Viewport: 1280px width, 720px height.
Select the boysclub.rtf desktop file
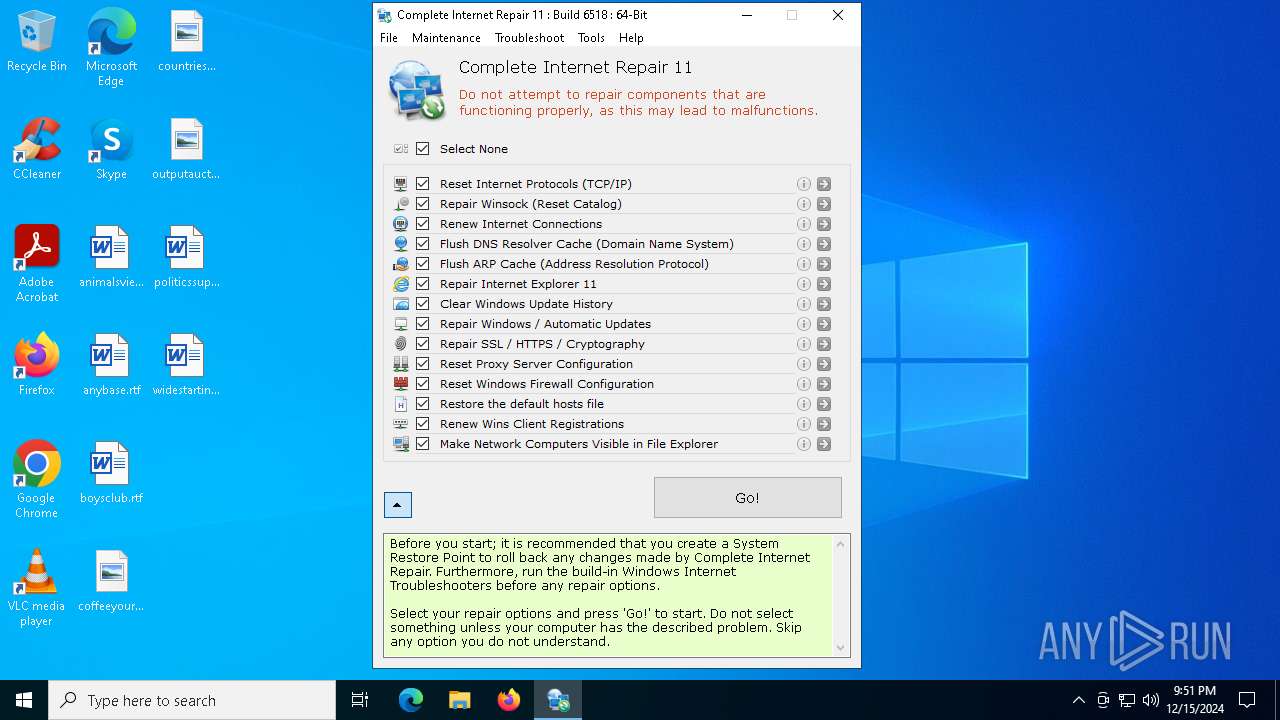tap(111, 473)
